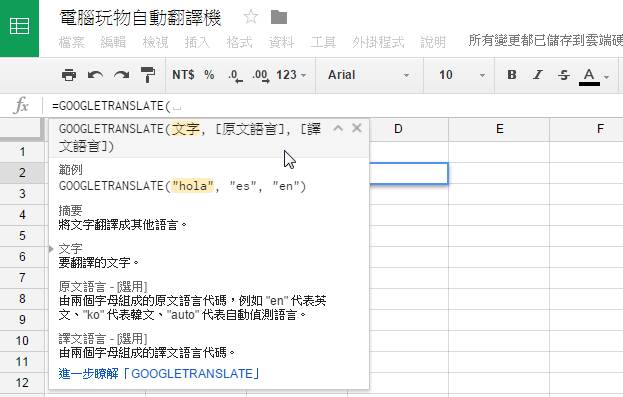Select row 8 header

pyautogui.click(x=22, y=298)
